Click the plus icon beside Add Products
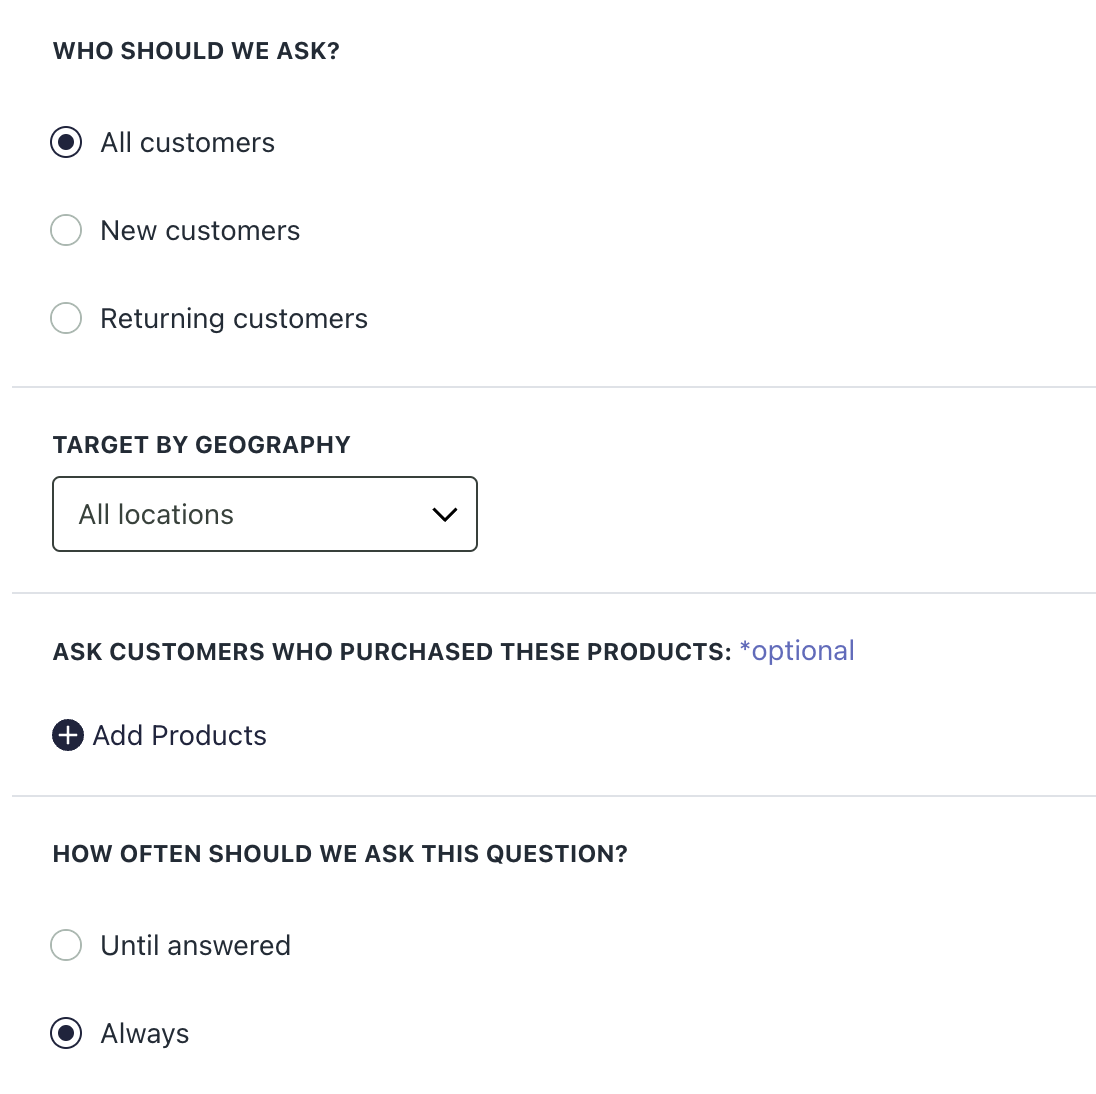The image size is (1096, 1094). pyautogui.click(x=67, y=736)
